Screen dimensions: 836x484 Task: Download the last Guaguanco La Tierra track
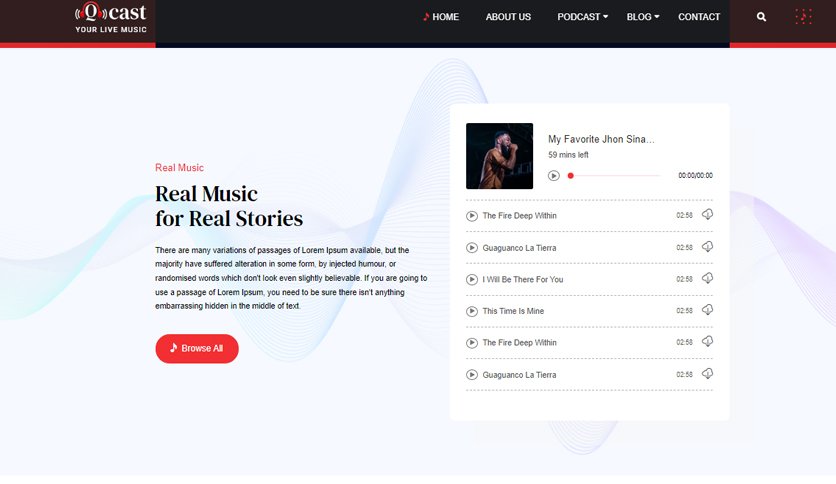708,374
